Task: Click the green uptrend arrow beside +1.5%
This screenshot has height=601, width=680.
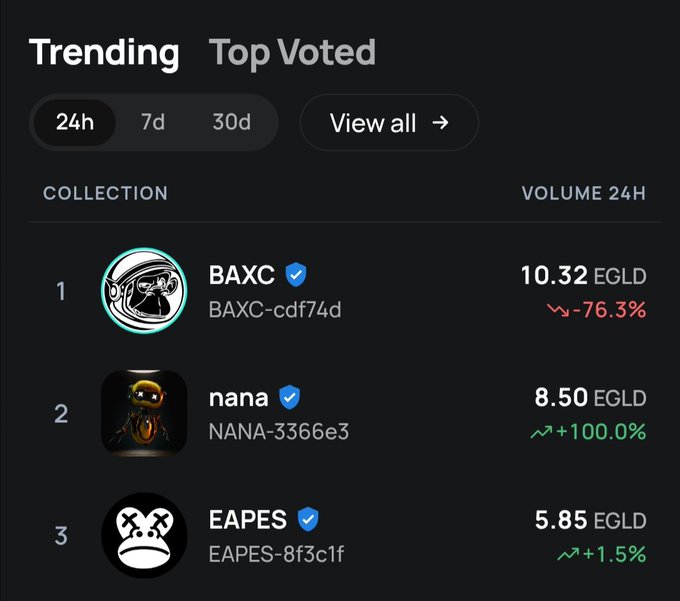Action: coord(568,554)
